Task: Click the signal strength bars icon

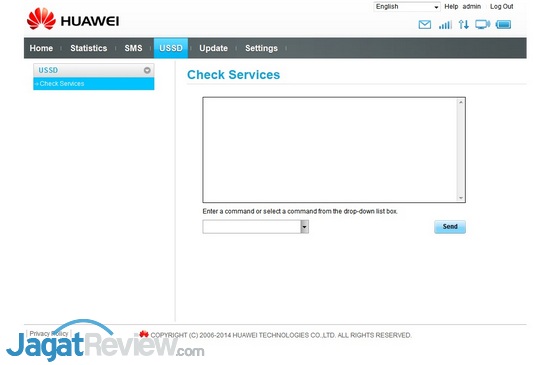Action: coord(445,25)
